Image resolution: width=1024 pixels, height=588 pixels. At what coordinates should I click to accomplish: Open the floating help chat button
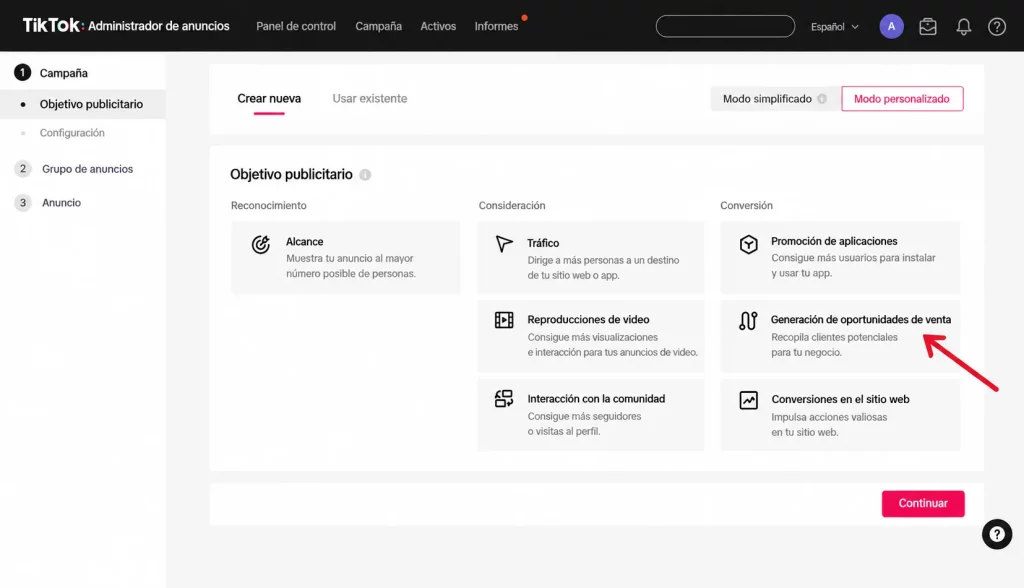(997, 534)
